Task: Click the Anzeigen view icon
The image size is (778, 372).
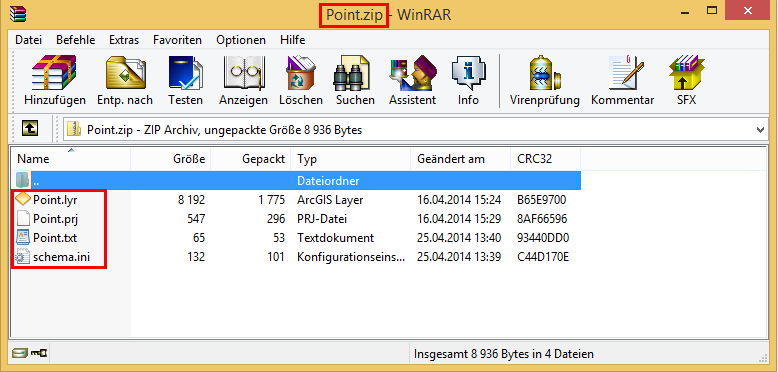Action: pyautogui.click(x=243, y=81)
